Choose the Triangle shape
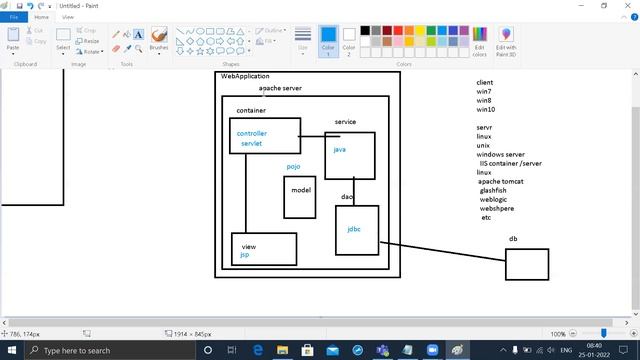This screenshot has height=360, width=640. point(240,31)
